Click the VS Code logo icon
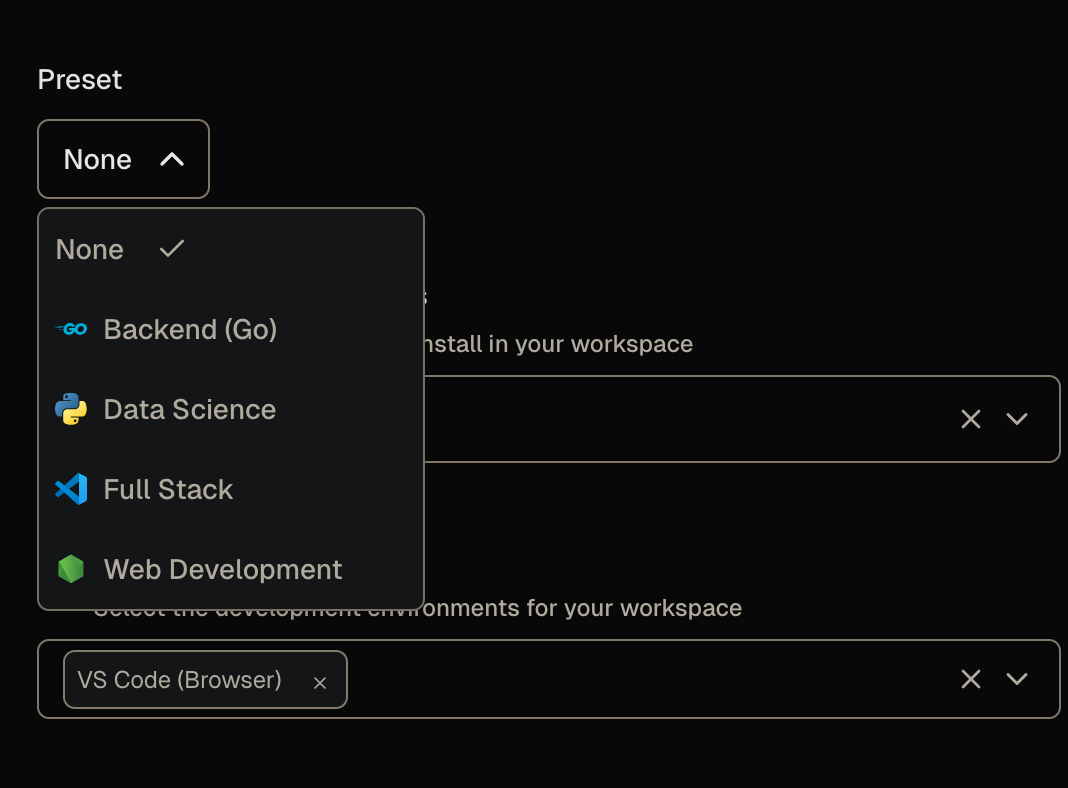 tap(71, 489)
